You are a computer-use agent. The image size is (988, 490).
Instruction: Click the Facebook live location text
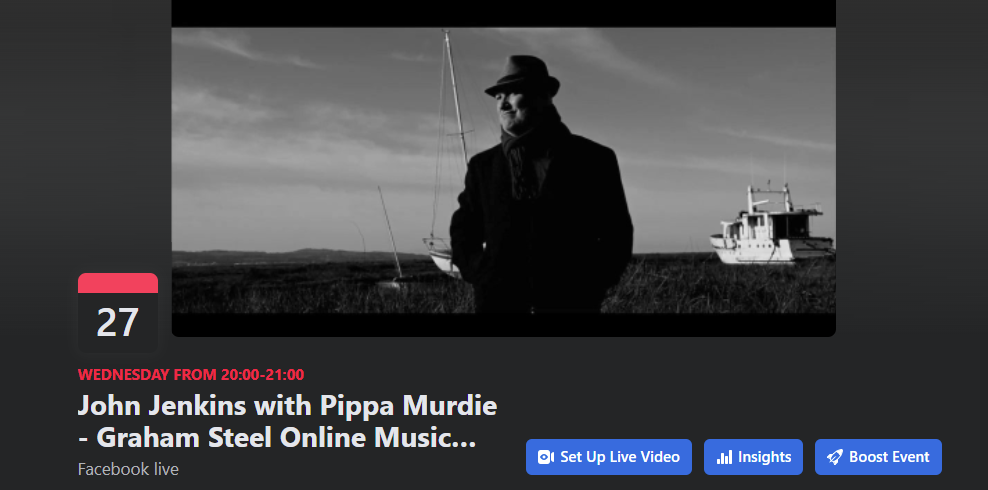pyautogui.click(x=128, y=469)
